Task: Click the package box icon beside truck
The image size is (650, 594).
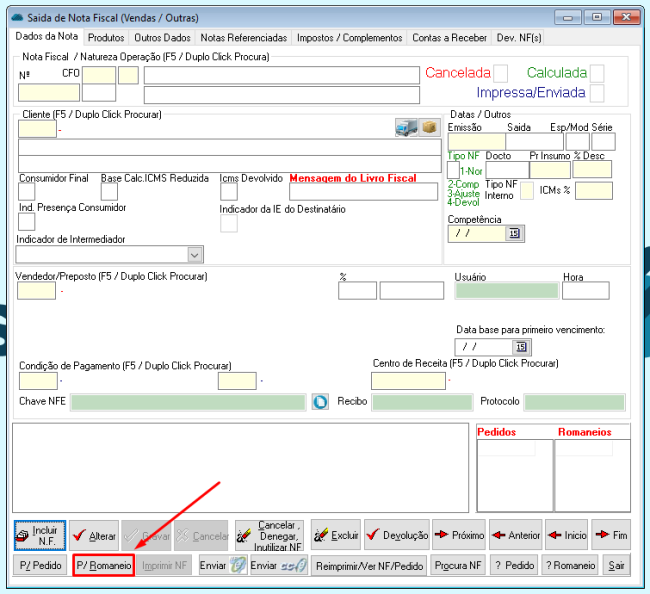Action: tap(430, 127)
